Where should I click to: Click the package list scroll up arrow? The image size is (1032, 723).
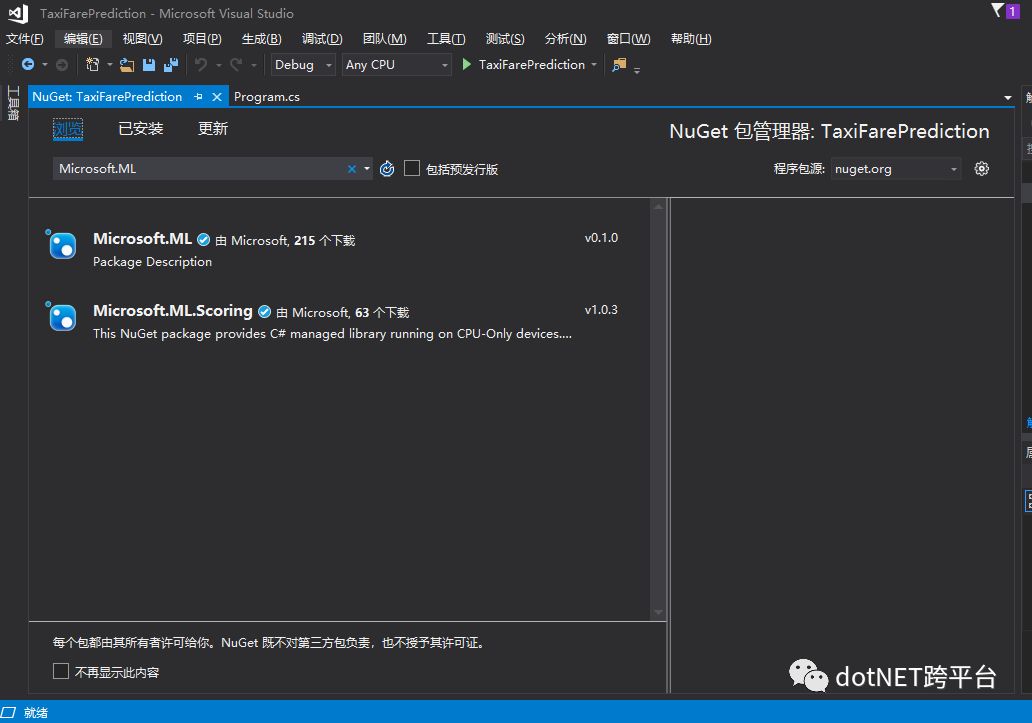pos(658,207)
